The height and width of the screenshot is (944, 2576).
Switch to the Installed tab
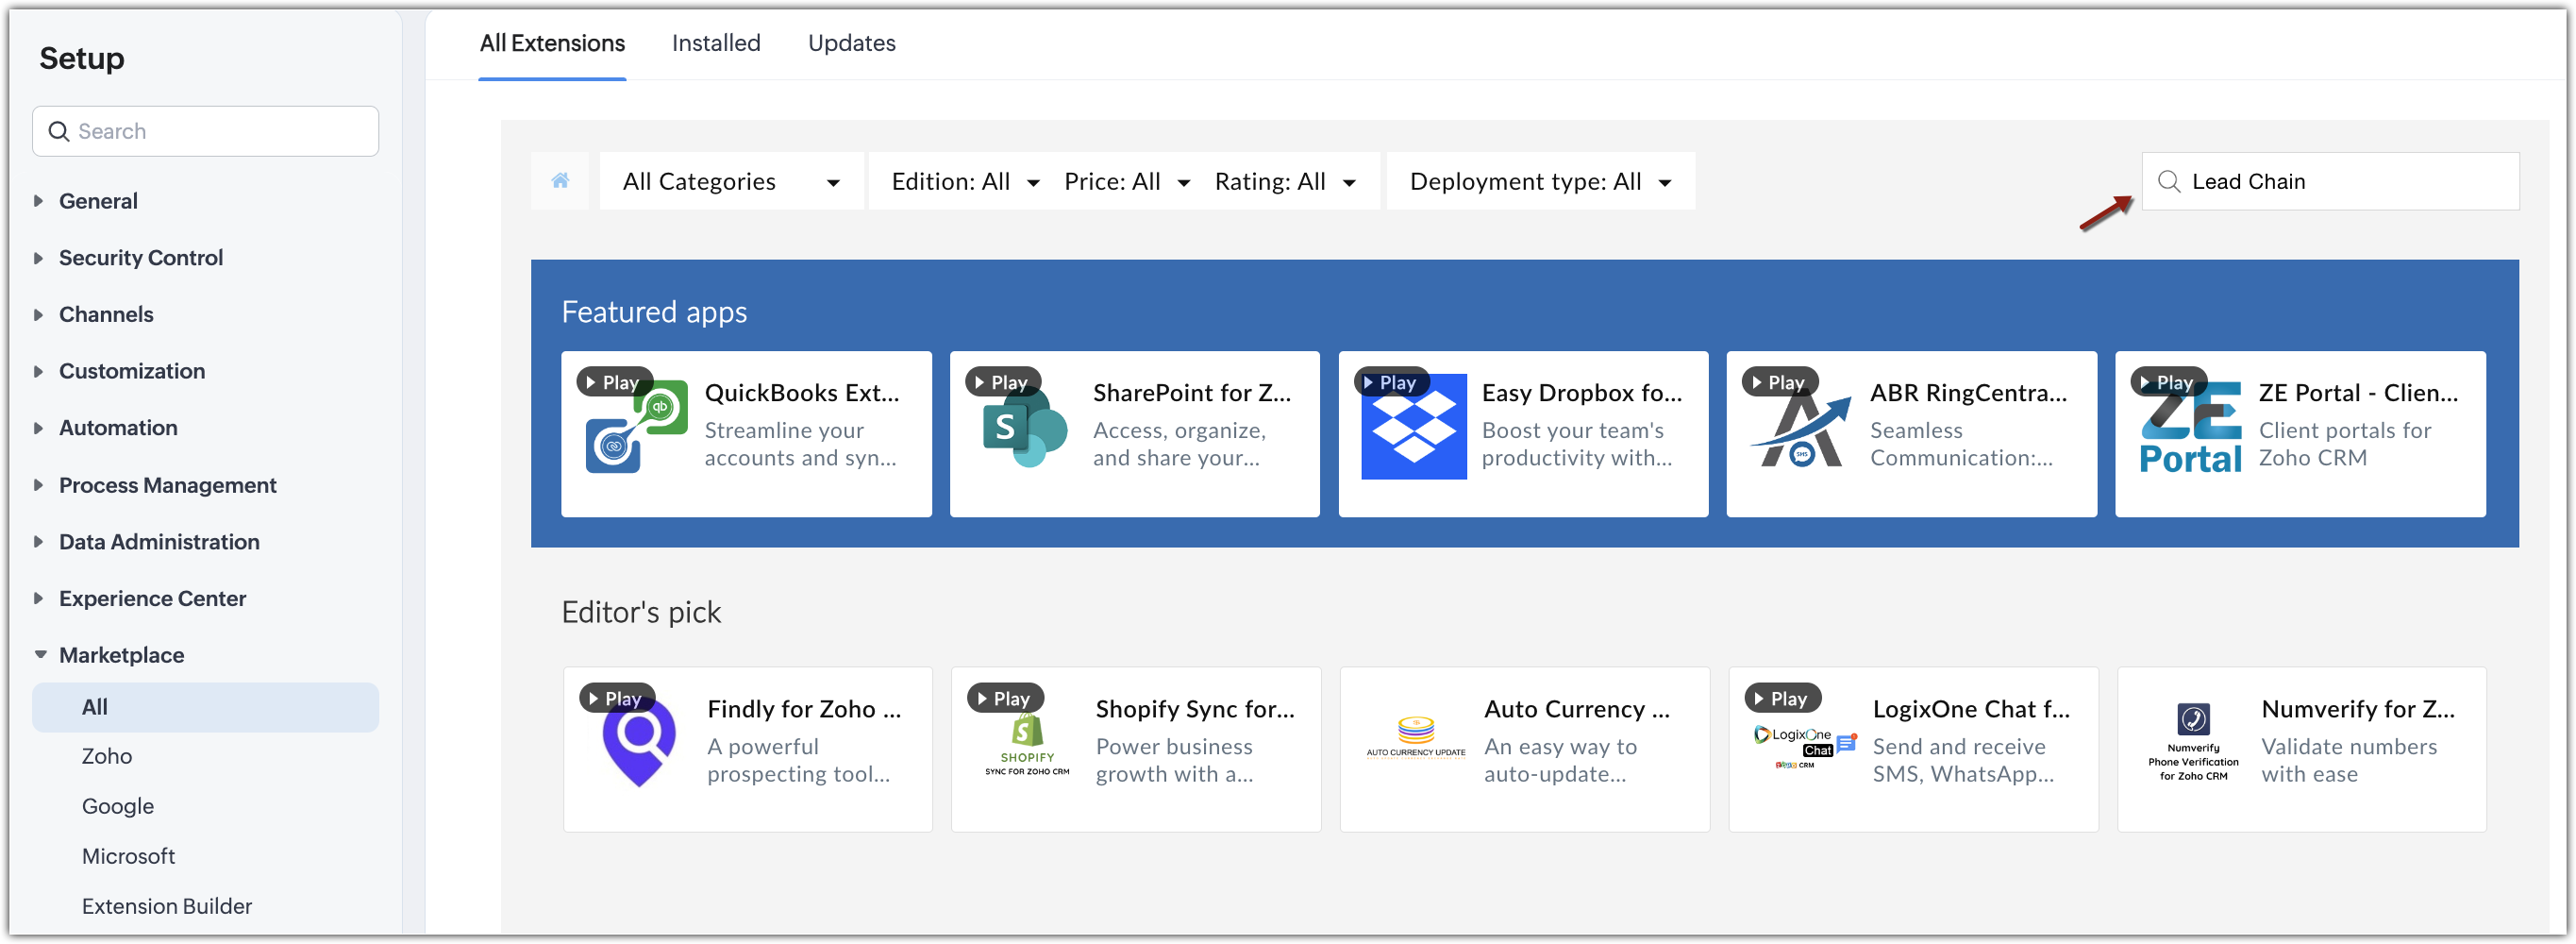pyautogui.click(x=716, y=43)
